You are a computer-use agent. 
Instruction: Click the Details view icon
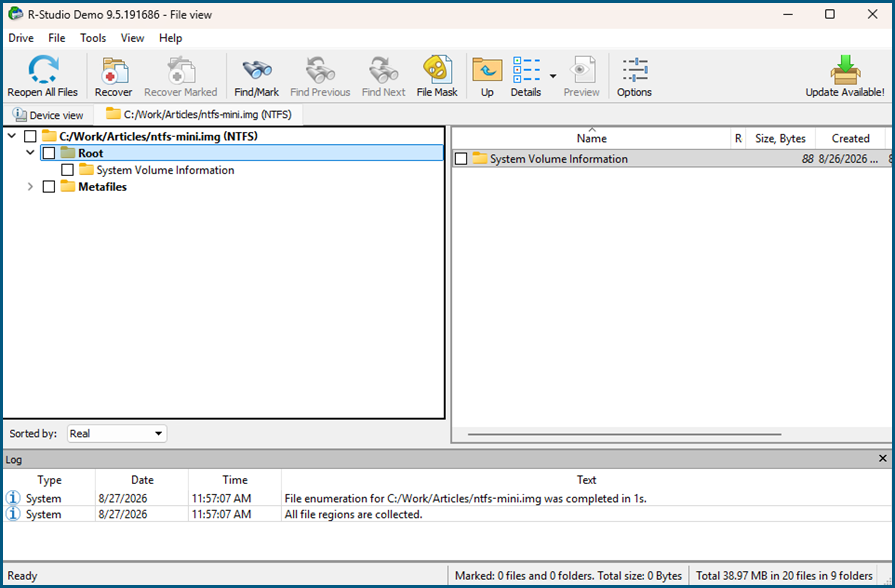point(526,70)
